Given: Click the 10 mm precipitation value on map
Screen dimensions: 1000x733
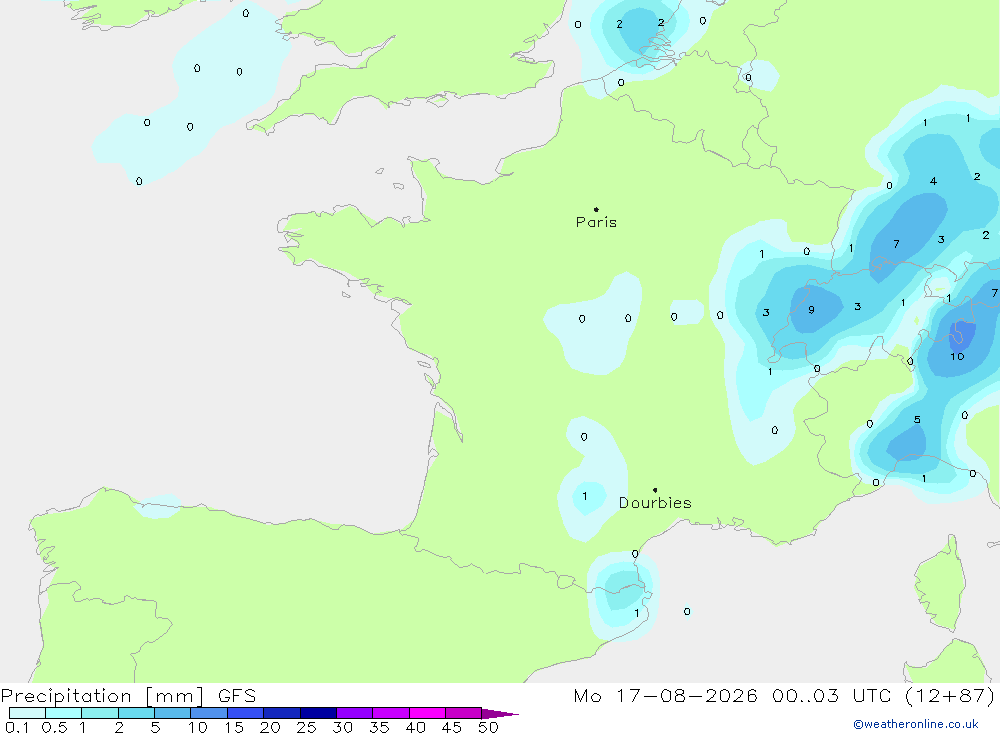Looking at the screenshot, I should (x=957, y=357).
